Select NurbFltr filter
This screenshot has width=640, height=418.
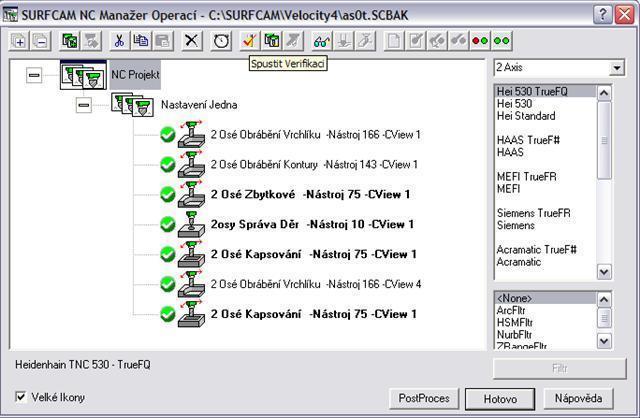pos(514,335)
